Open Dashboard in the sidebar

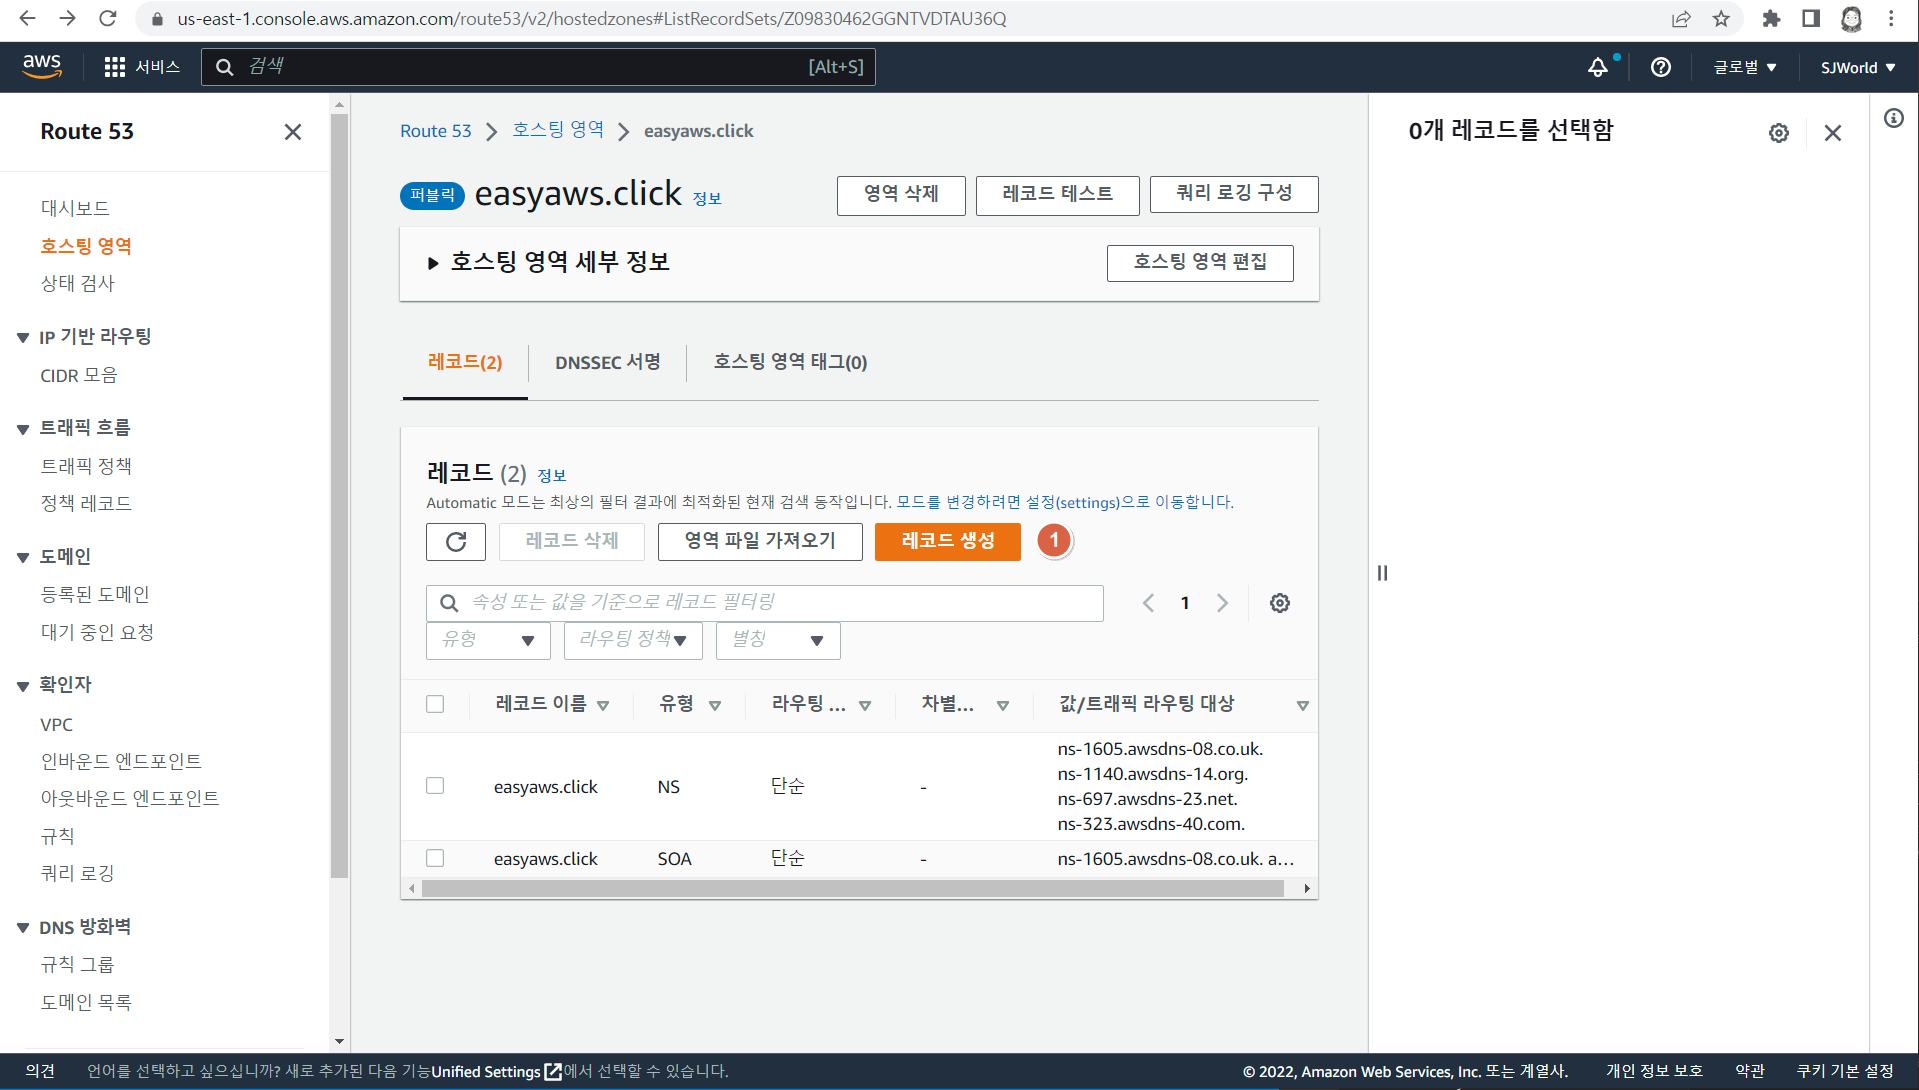pyautogui.click(x=75, y=208)
